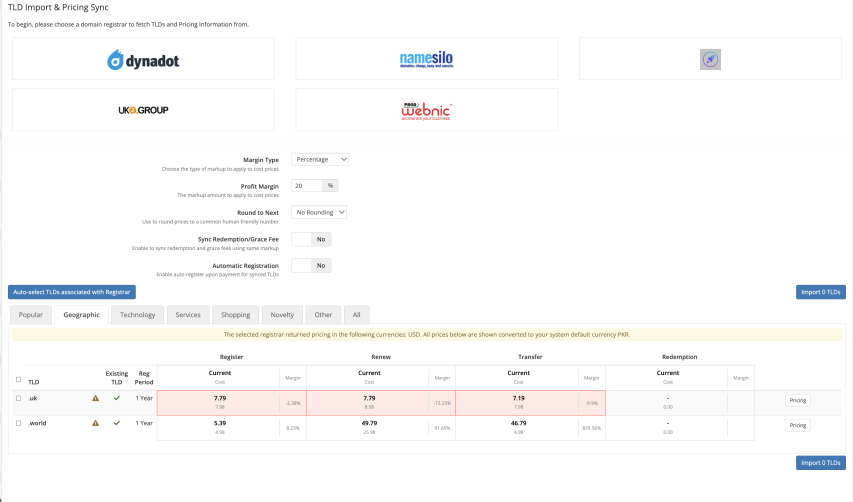Toggle Automatic Registration switch
The width and height of the screenshot is (853, 502).
click(311, 265)
